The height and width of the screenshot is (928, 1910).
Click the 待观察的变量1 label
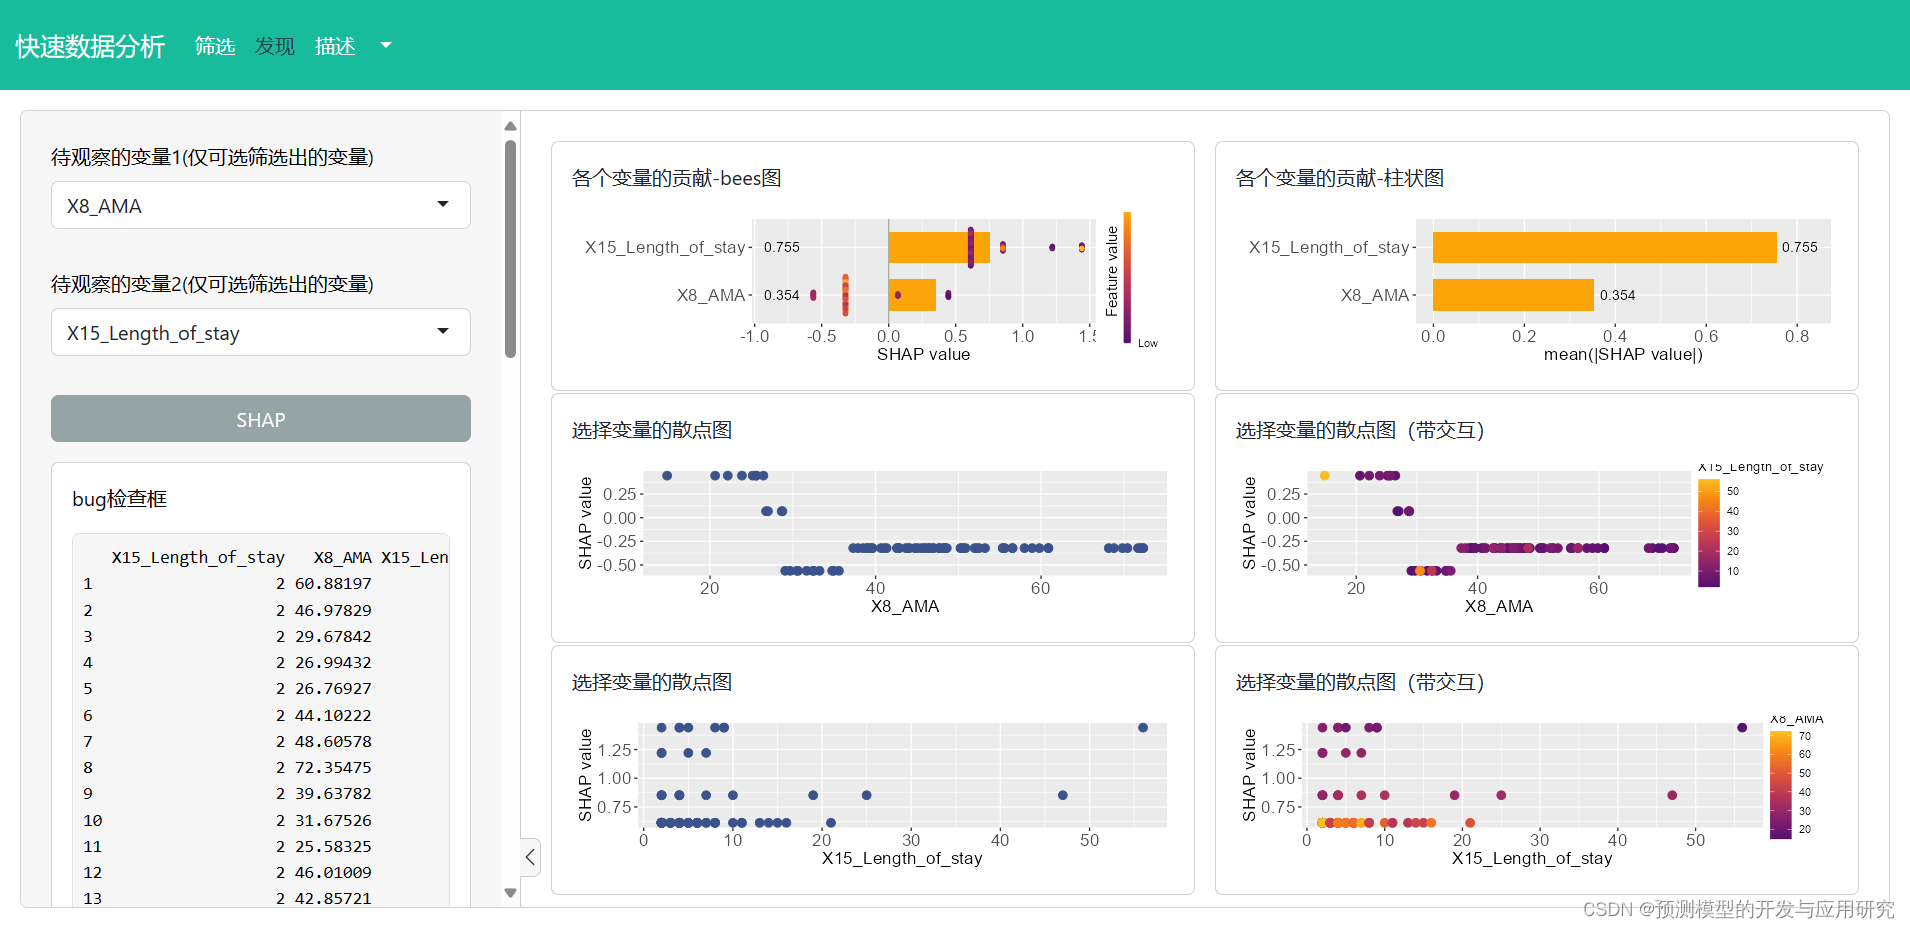[x=212, y=157]
